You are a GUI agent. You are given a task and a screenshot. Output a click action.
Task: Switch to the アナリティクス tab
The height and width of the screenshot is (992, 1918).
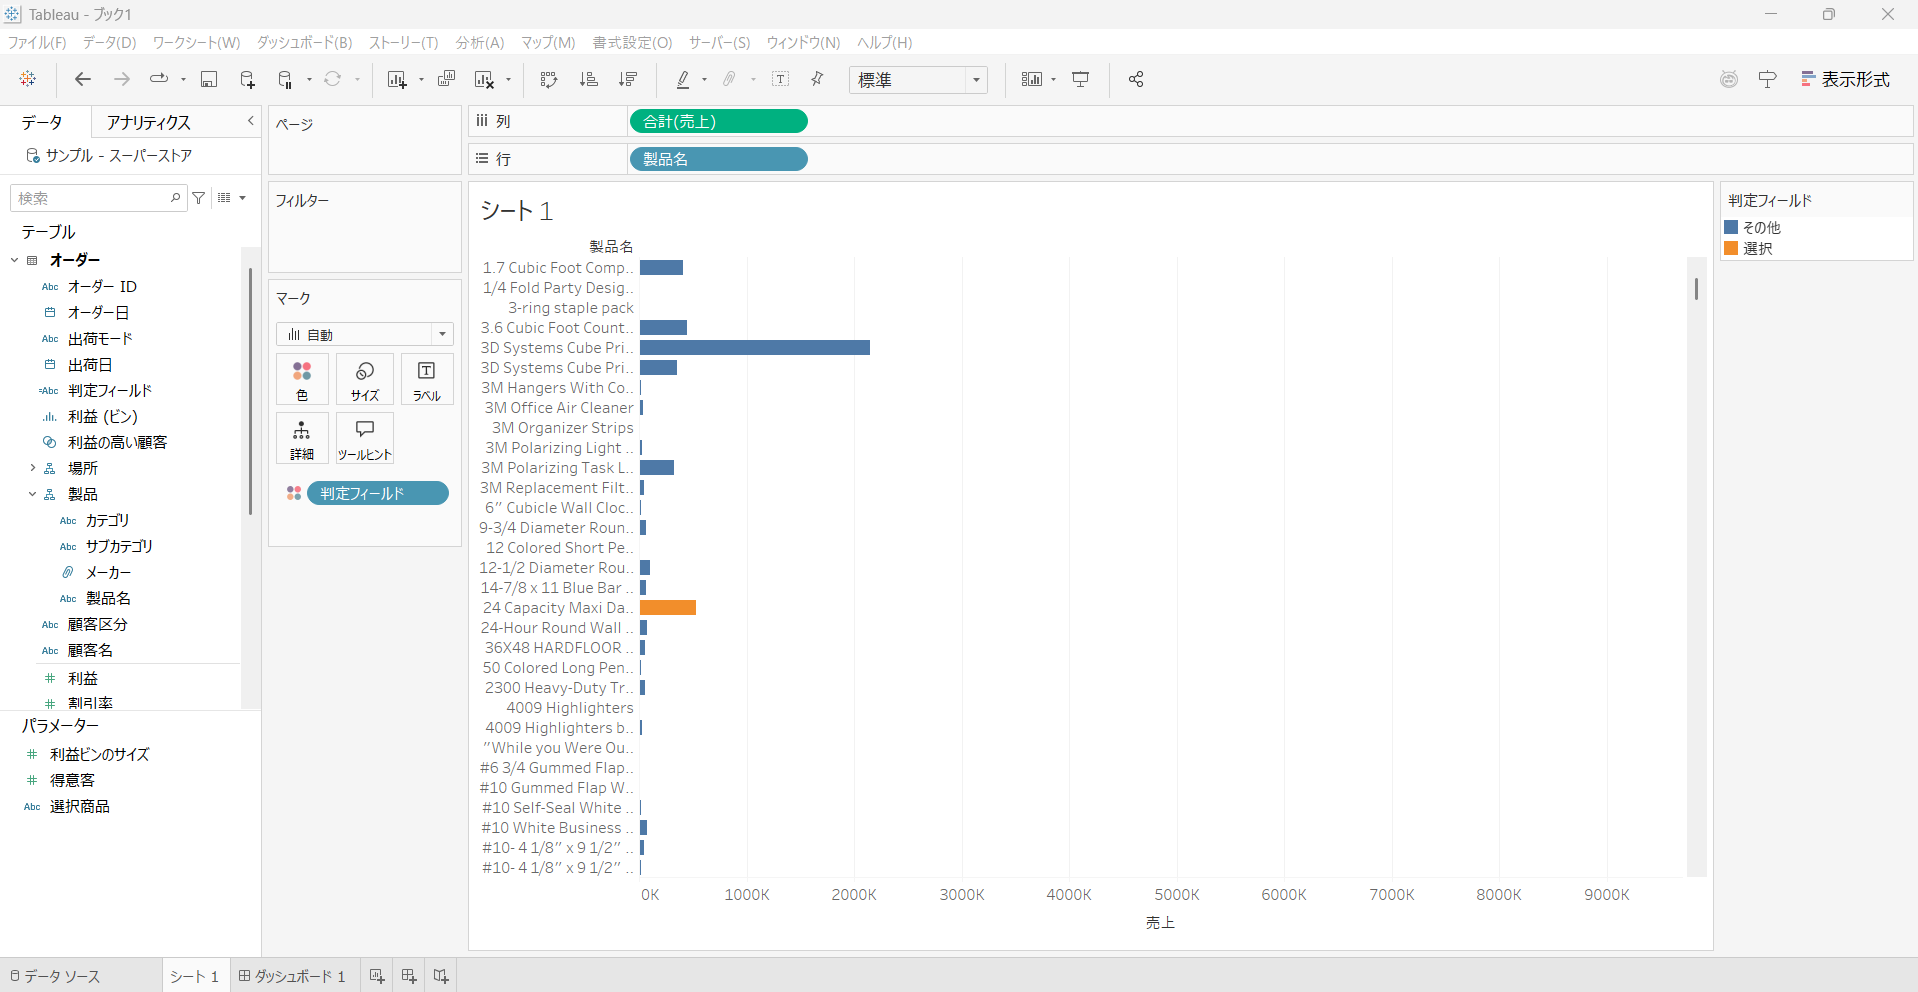coord(149,122)
